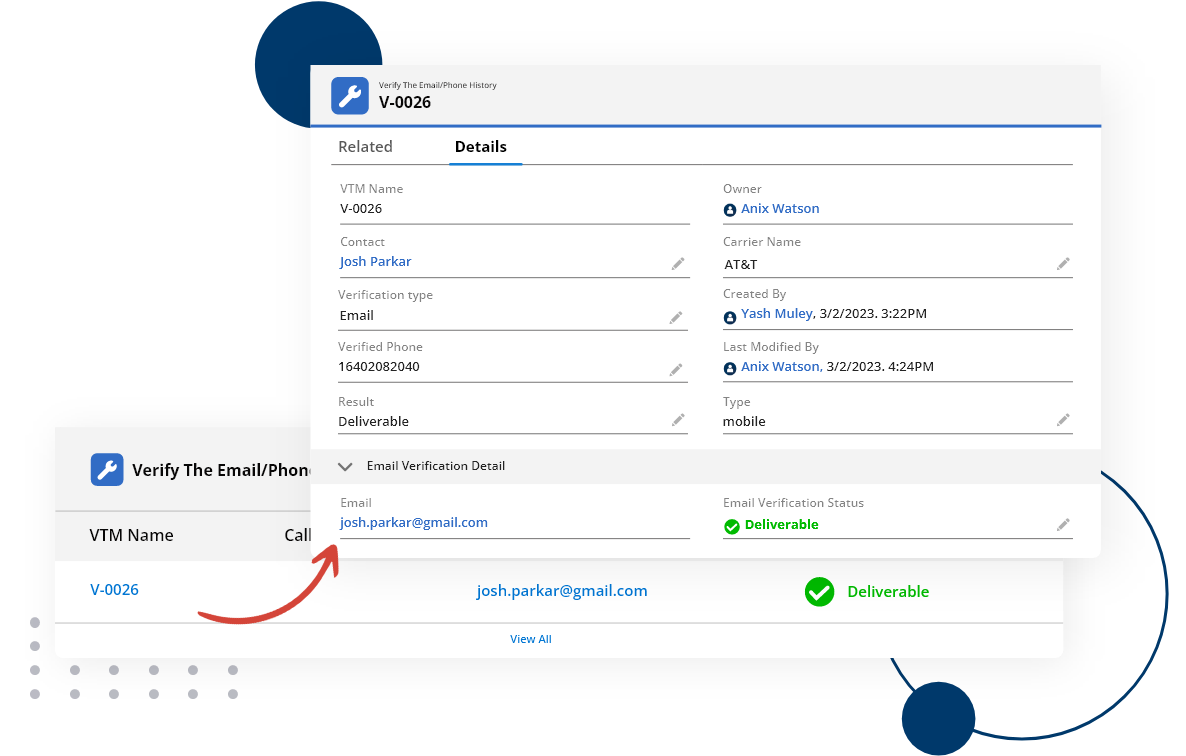
Task: Edit the Verification type pencil icon
Action: tap(676, 318)
